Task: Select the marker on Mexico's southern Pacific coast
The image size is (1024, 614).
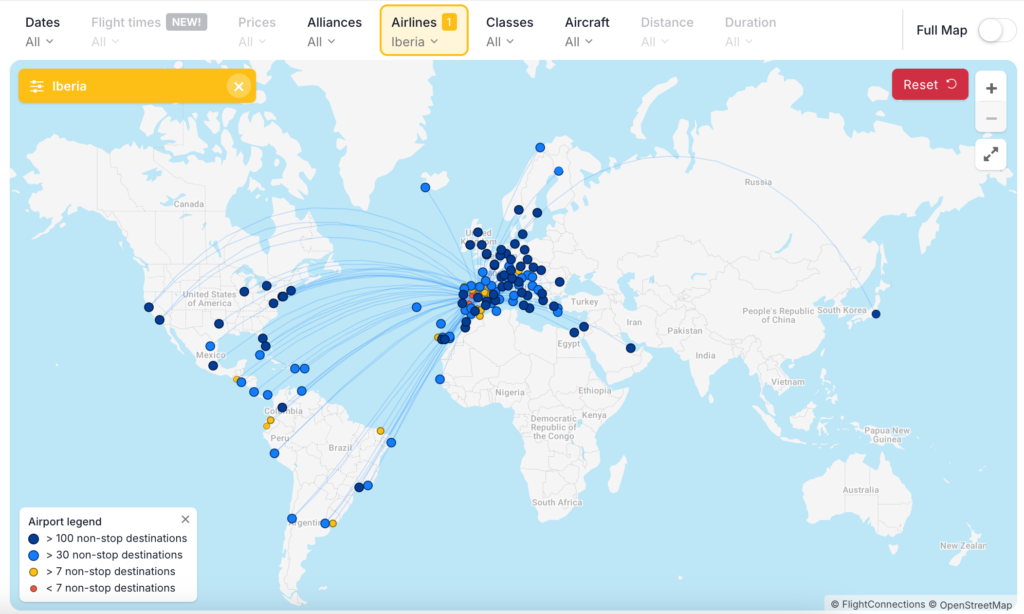Action: (213, 366)
